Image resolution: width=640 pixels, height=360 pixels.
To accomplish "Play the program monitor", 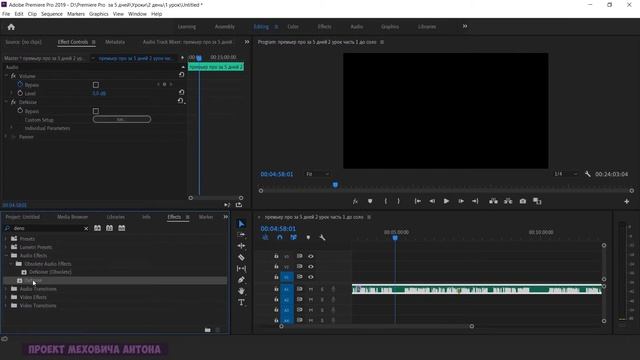I will click(446, 201).
